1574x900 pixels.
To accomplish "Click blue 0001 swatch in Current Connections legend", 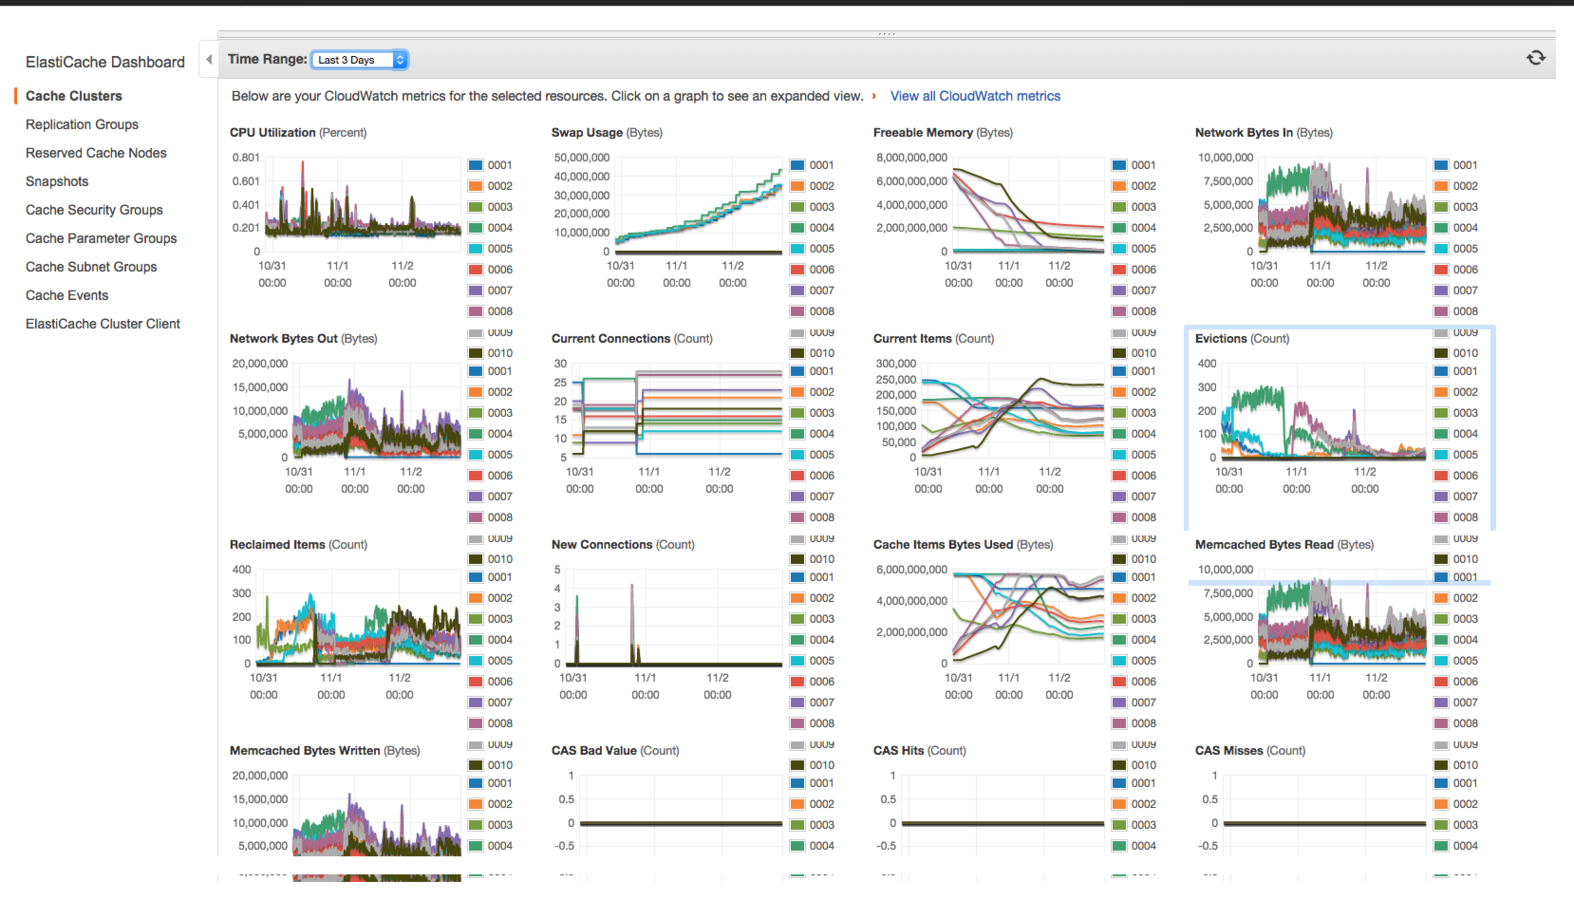I will [798, 371].
